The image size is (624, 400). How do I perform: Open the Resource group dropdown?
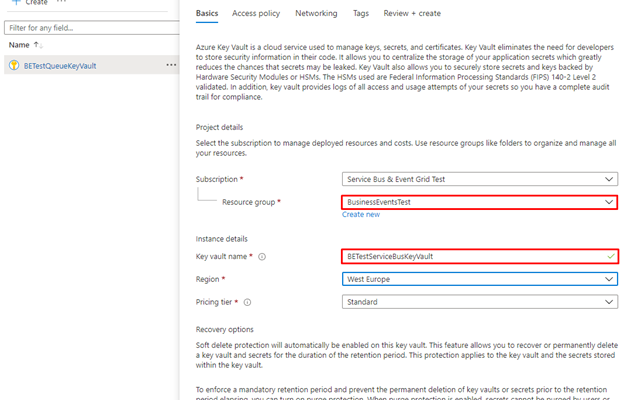tap(480, 202)
